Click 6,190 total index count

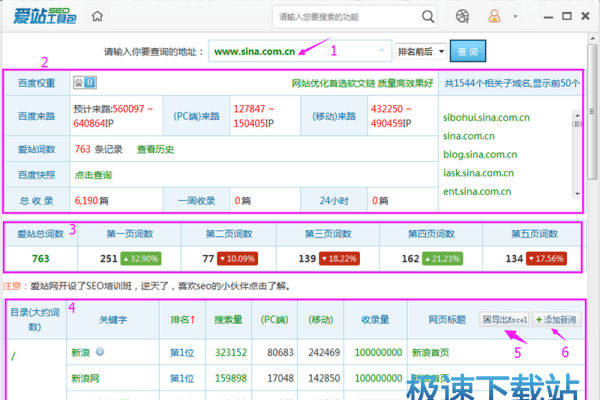86,201
